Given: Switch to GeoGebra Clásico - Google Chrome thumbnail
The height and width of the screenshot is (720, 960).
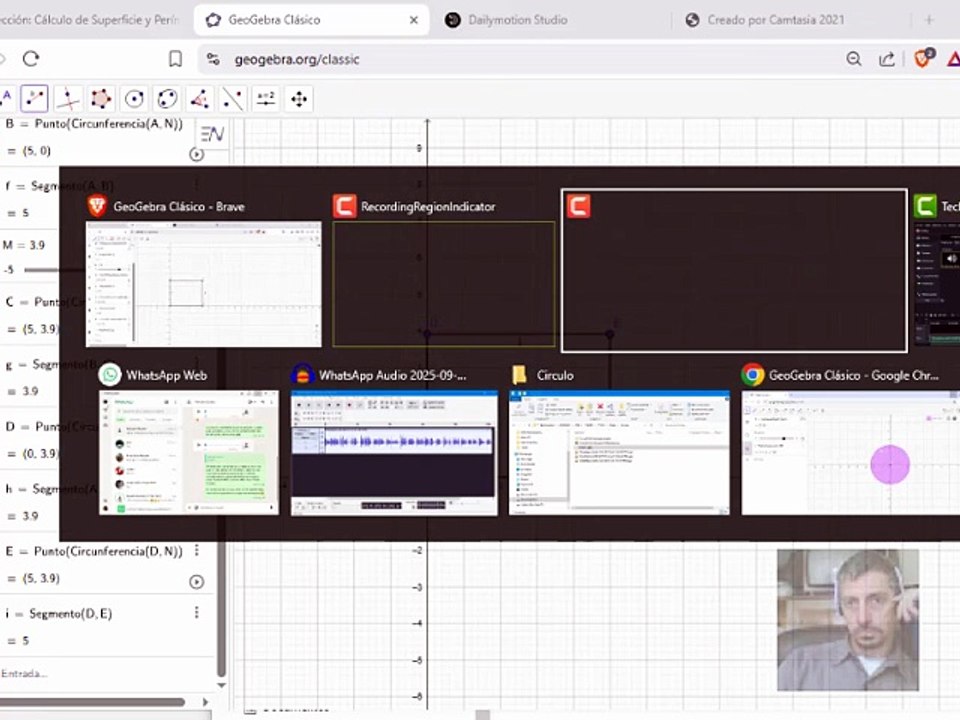Looking at the screenshot, I should point(850,452).
